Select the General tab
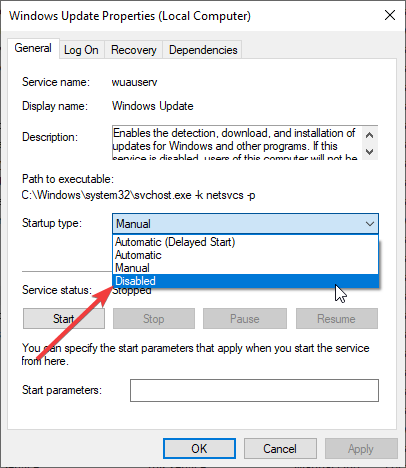 click(x=33, y=48)
